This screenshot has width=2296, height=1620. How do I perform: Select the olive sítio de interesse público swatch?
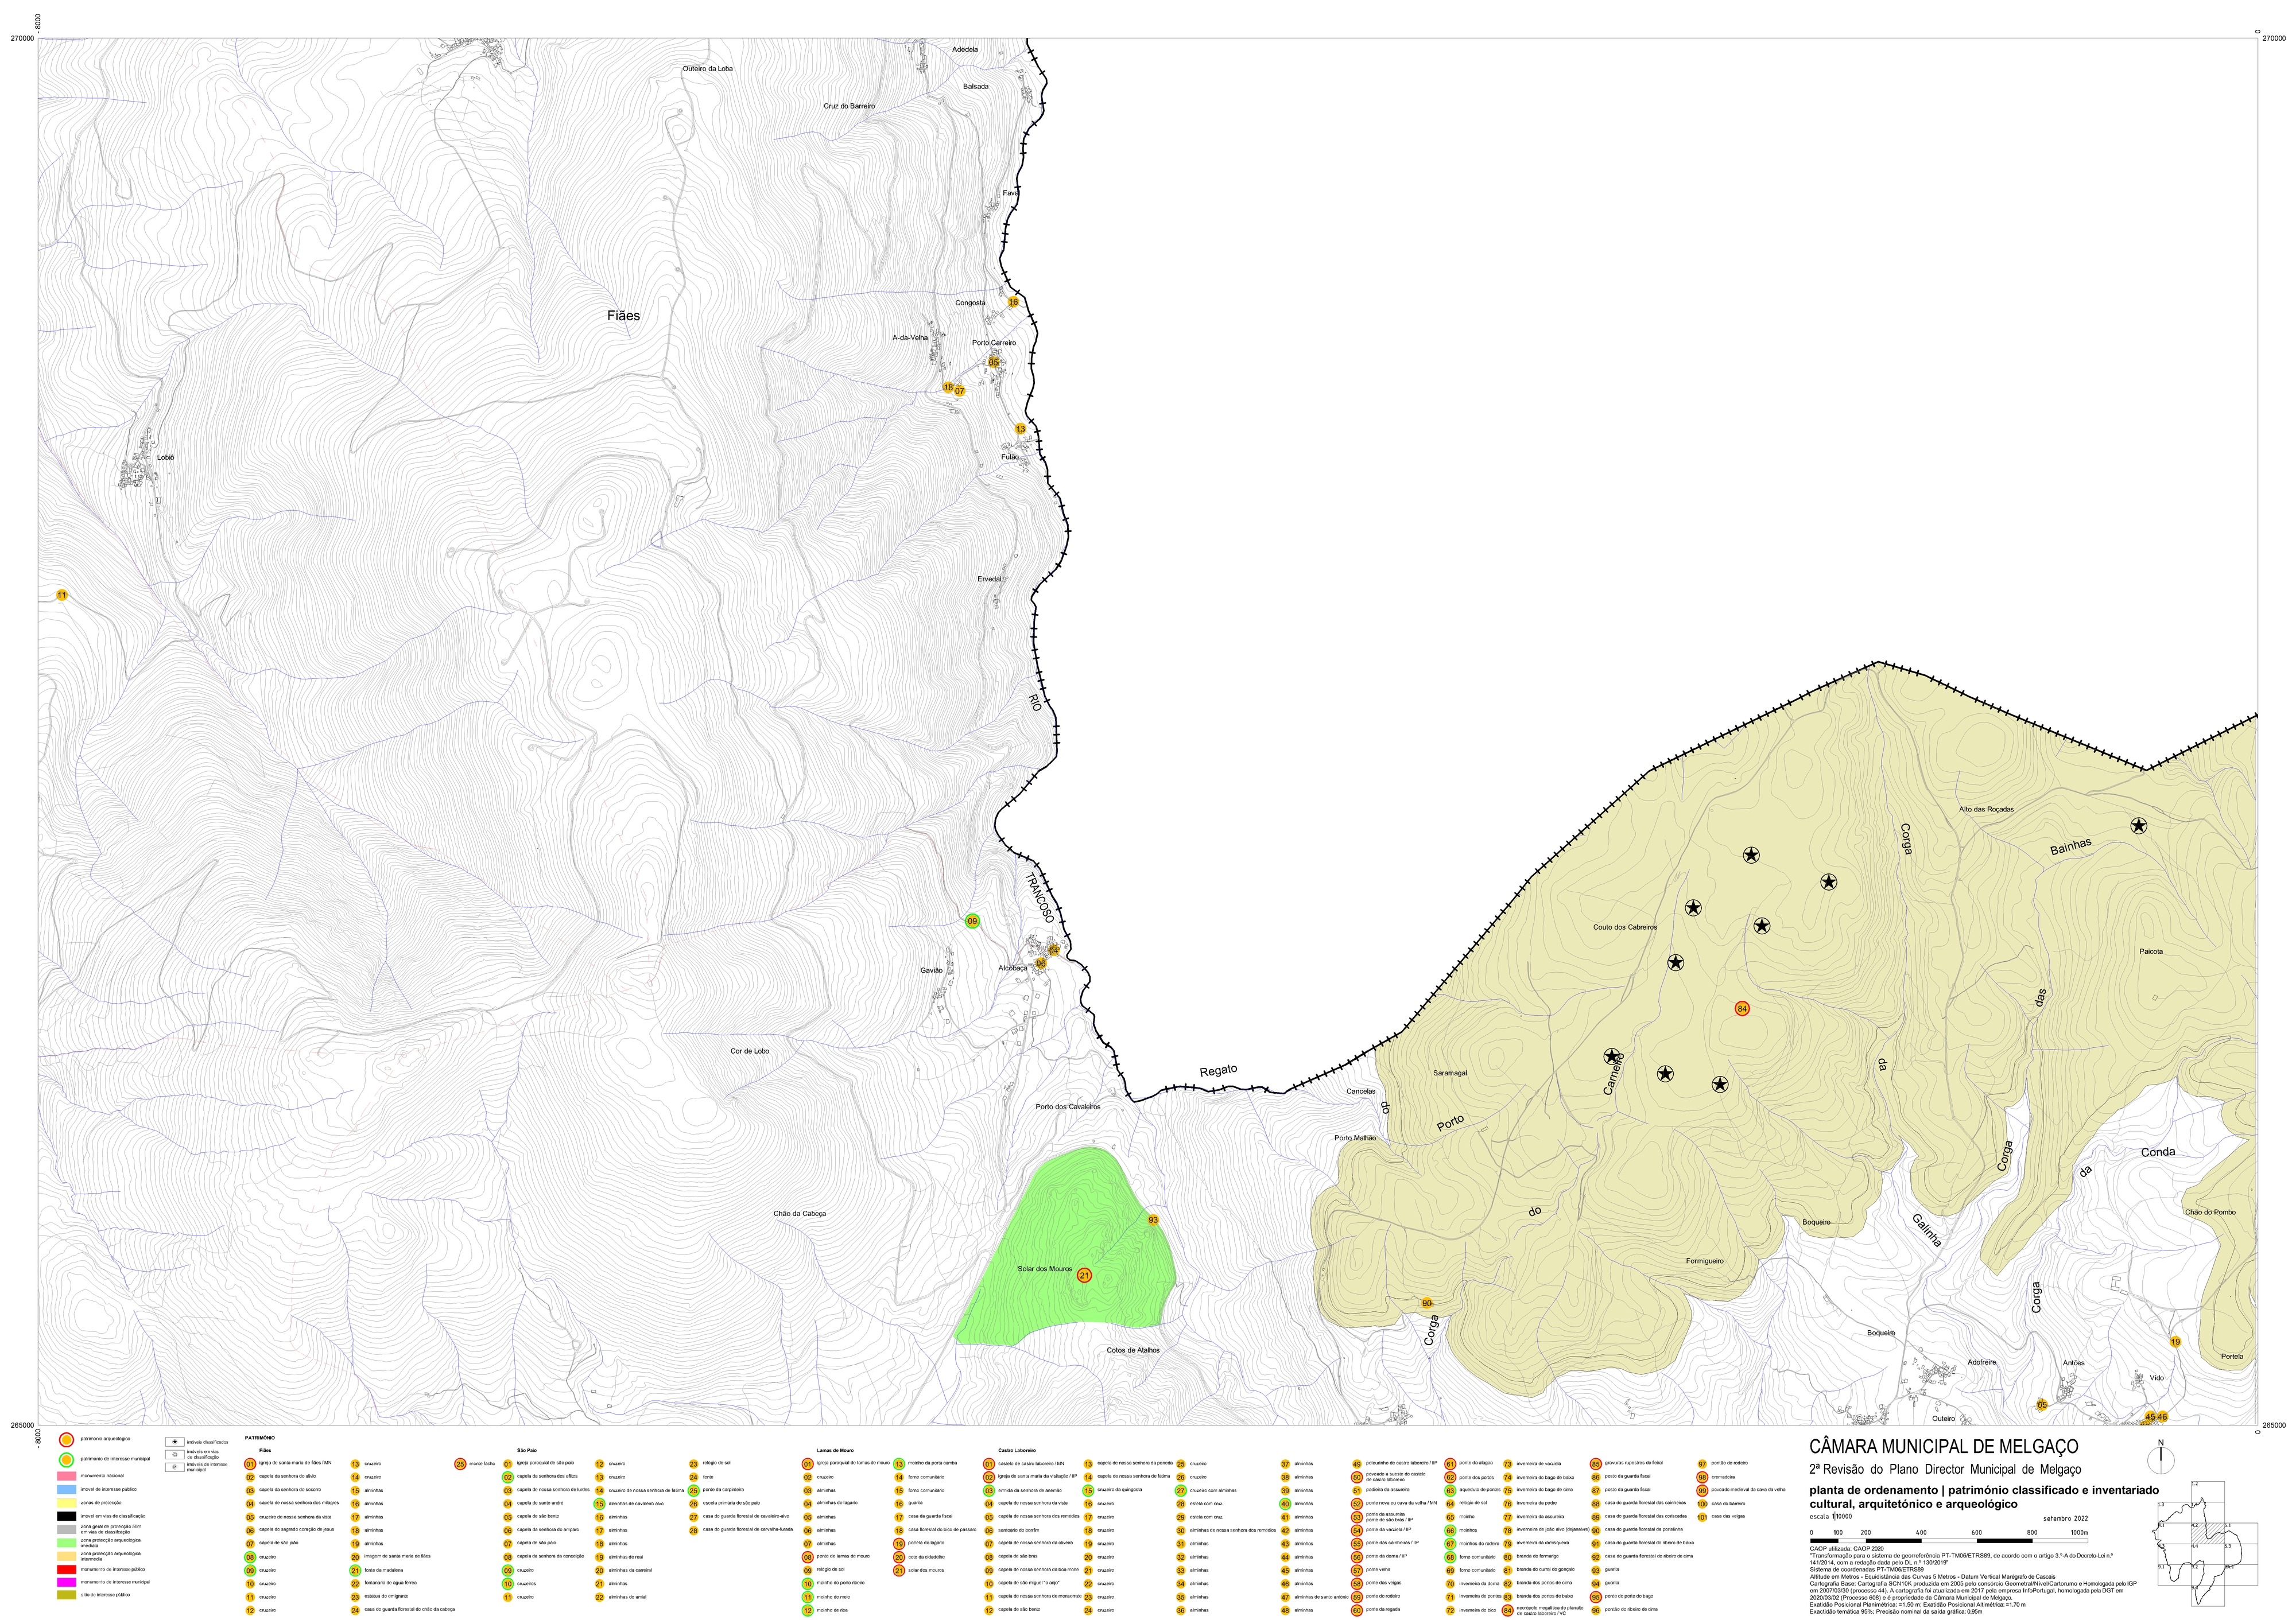click(x=66, y=1595)
